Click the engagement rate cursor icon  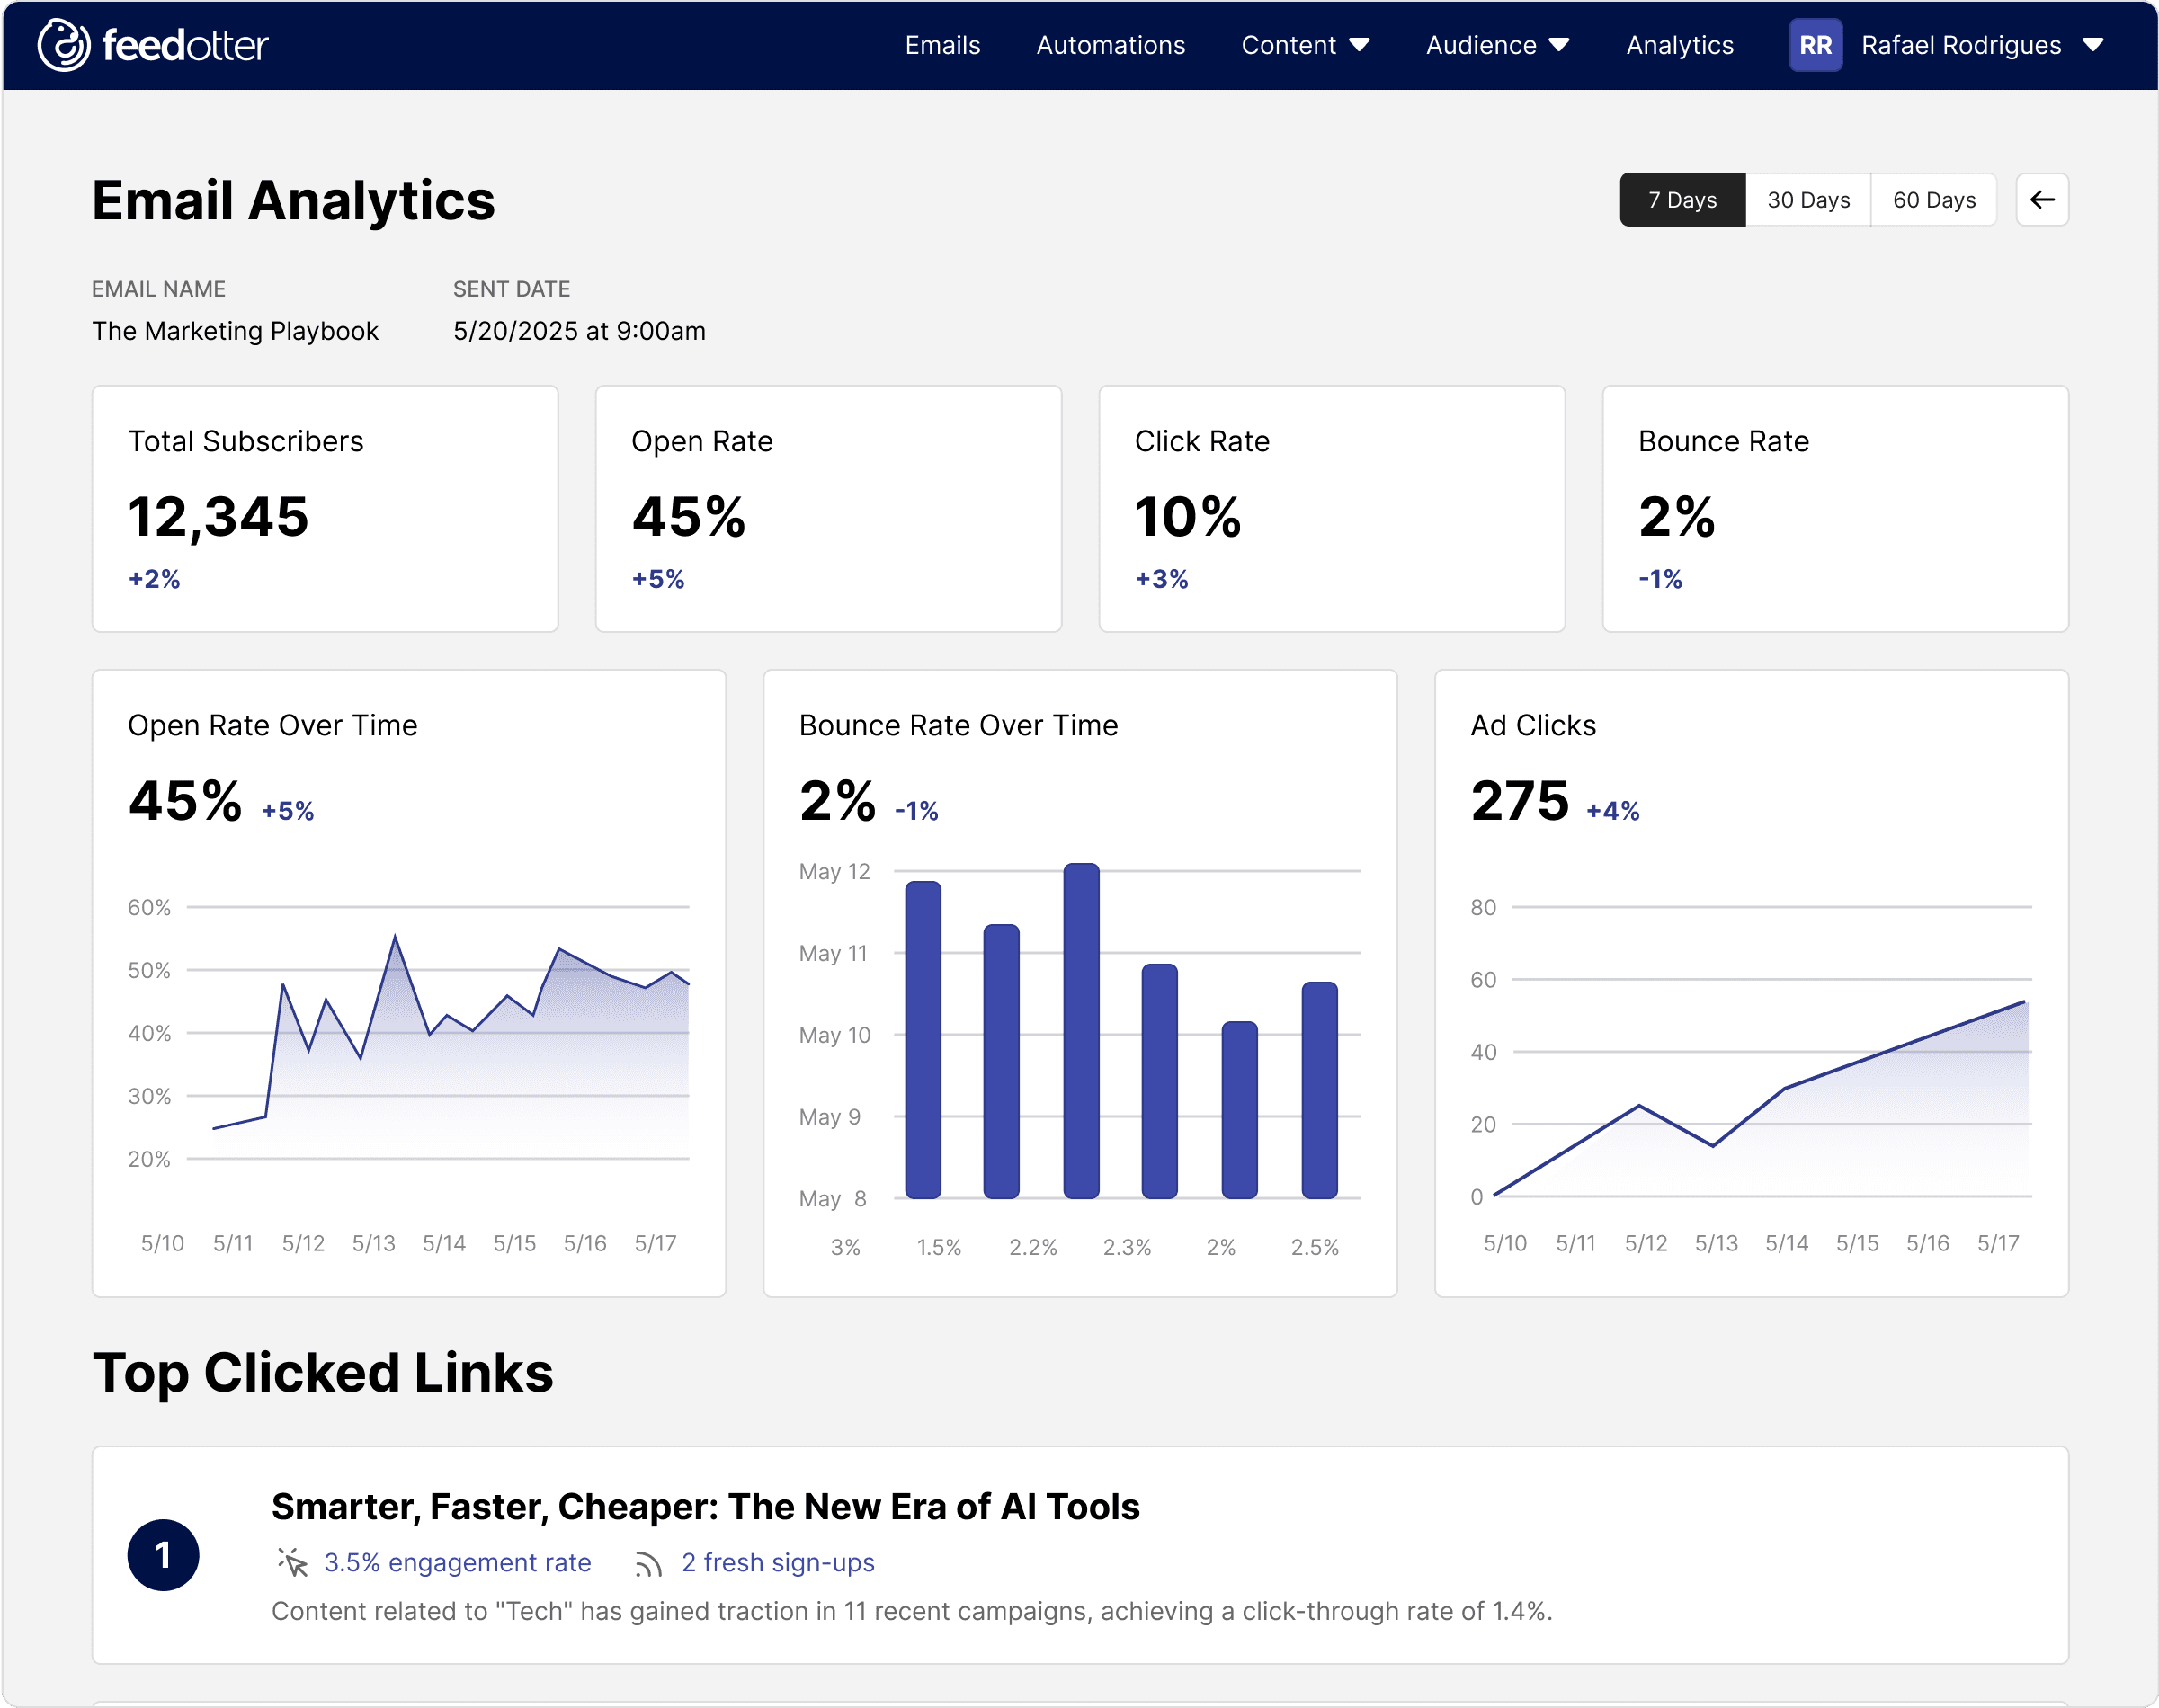292,1562
